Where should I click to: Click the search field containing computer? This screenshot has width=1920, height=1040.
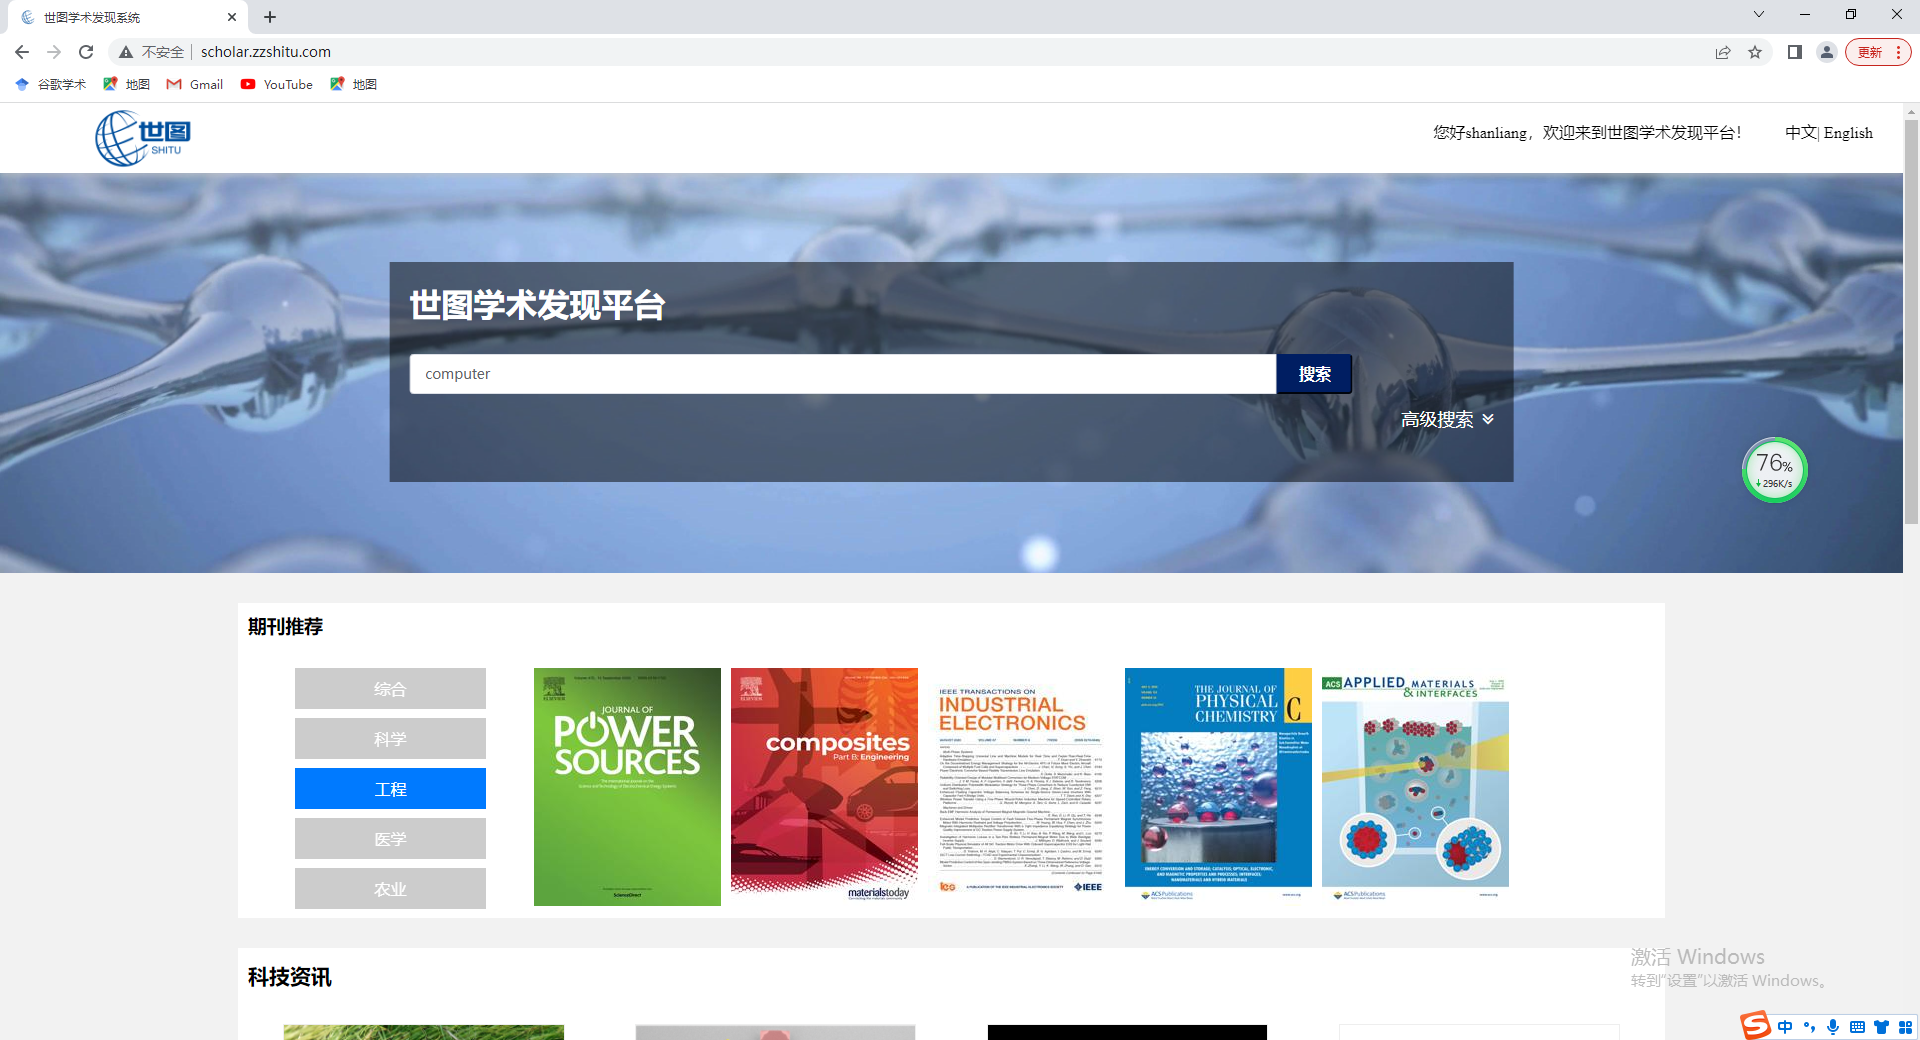point(842,374)
